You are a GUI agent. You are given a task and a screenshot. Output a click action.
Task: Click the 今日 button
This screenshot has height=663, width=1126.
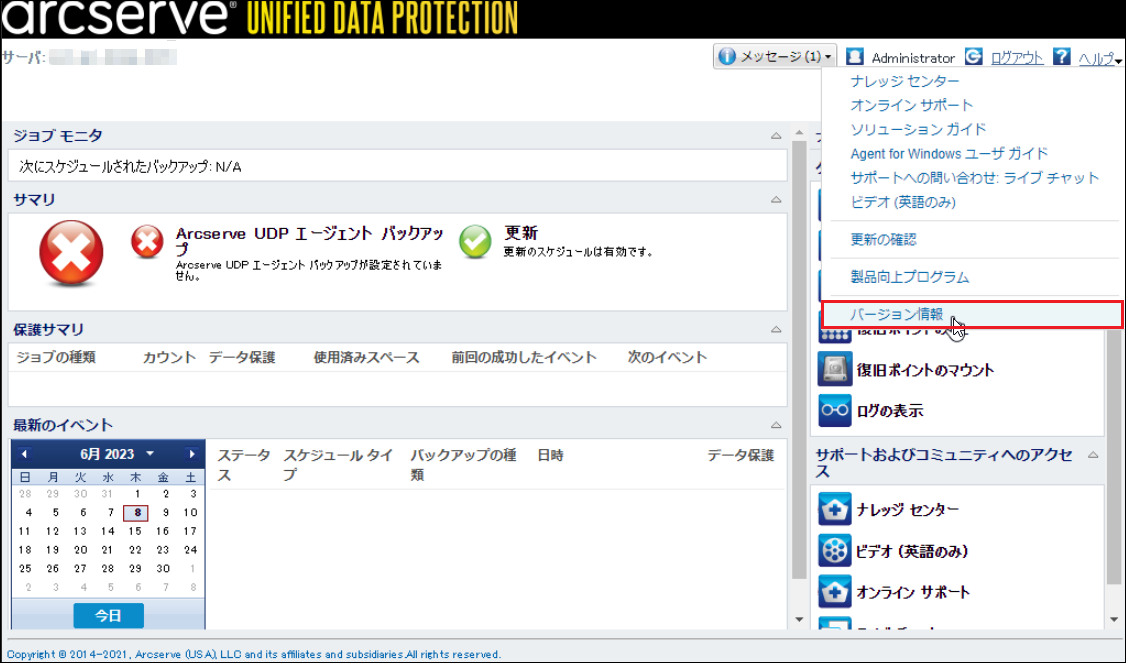pyautogui.click(x=108, y=616)
